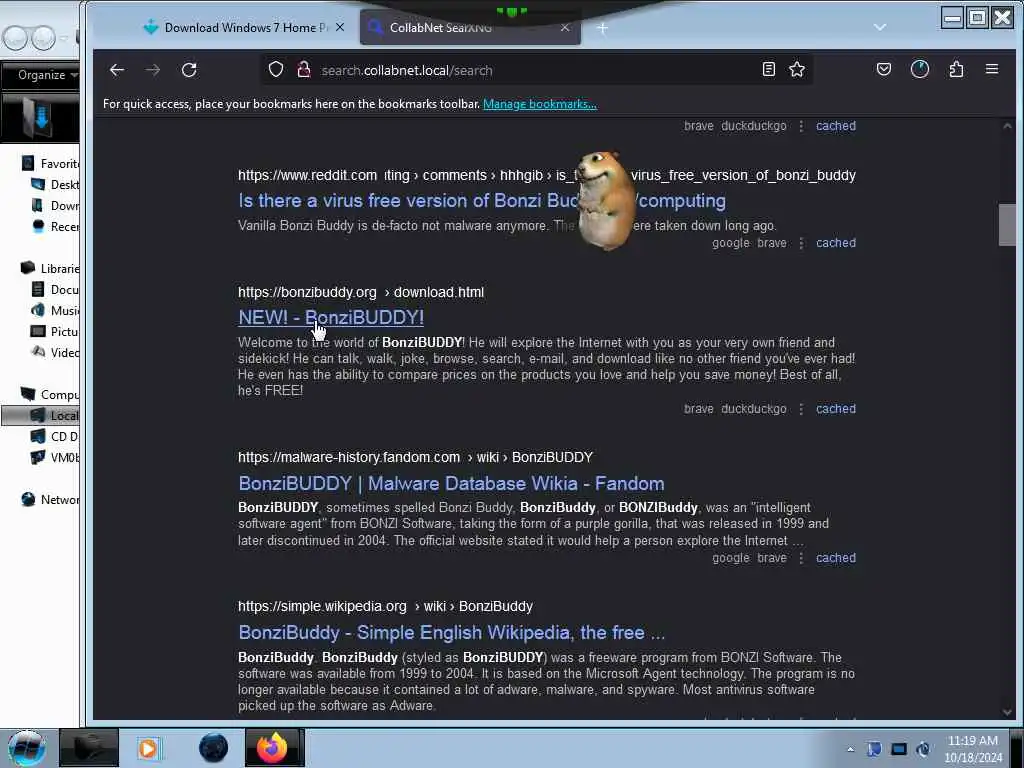Click scrollbar up arrow in browser

point(1006,126)
